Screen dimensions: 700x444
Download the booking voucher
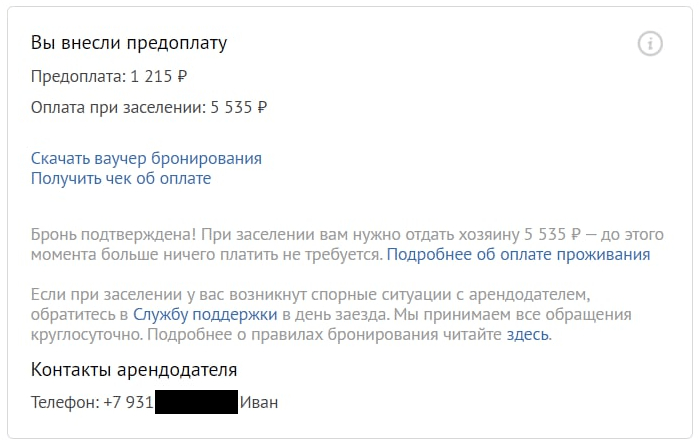tap(146, 158)
